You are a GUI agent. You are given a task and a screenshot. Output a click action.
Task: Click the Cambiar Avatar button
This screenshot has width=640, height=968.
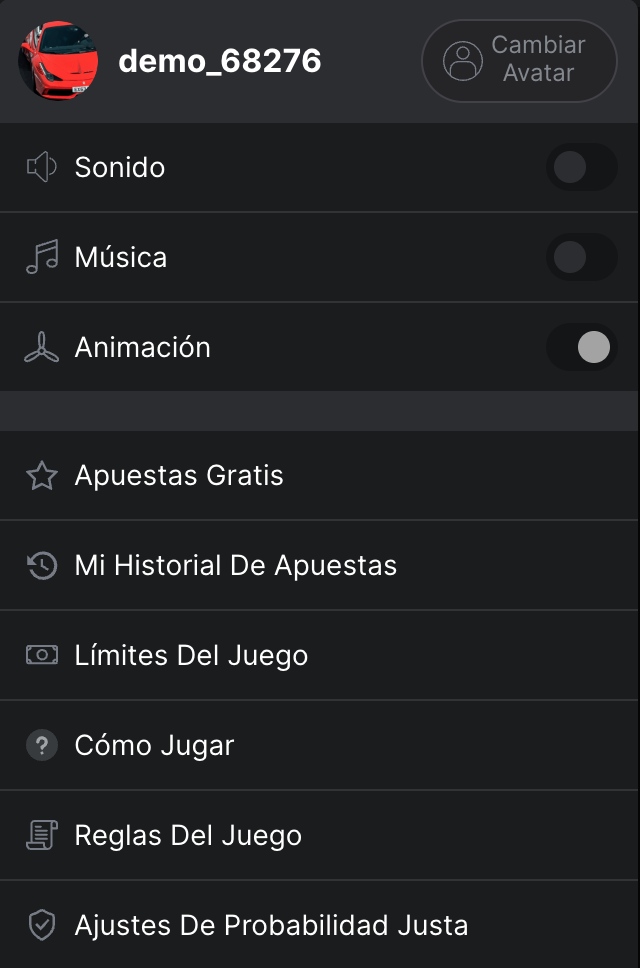tap(519, 60)
